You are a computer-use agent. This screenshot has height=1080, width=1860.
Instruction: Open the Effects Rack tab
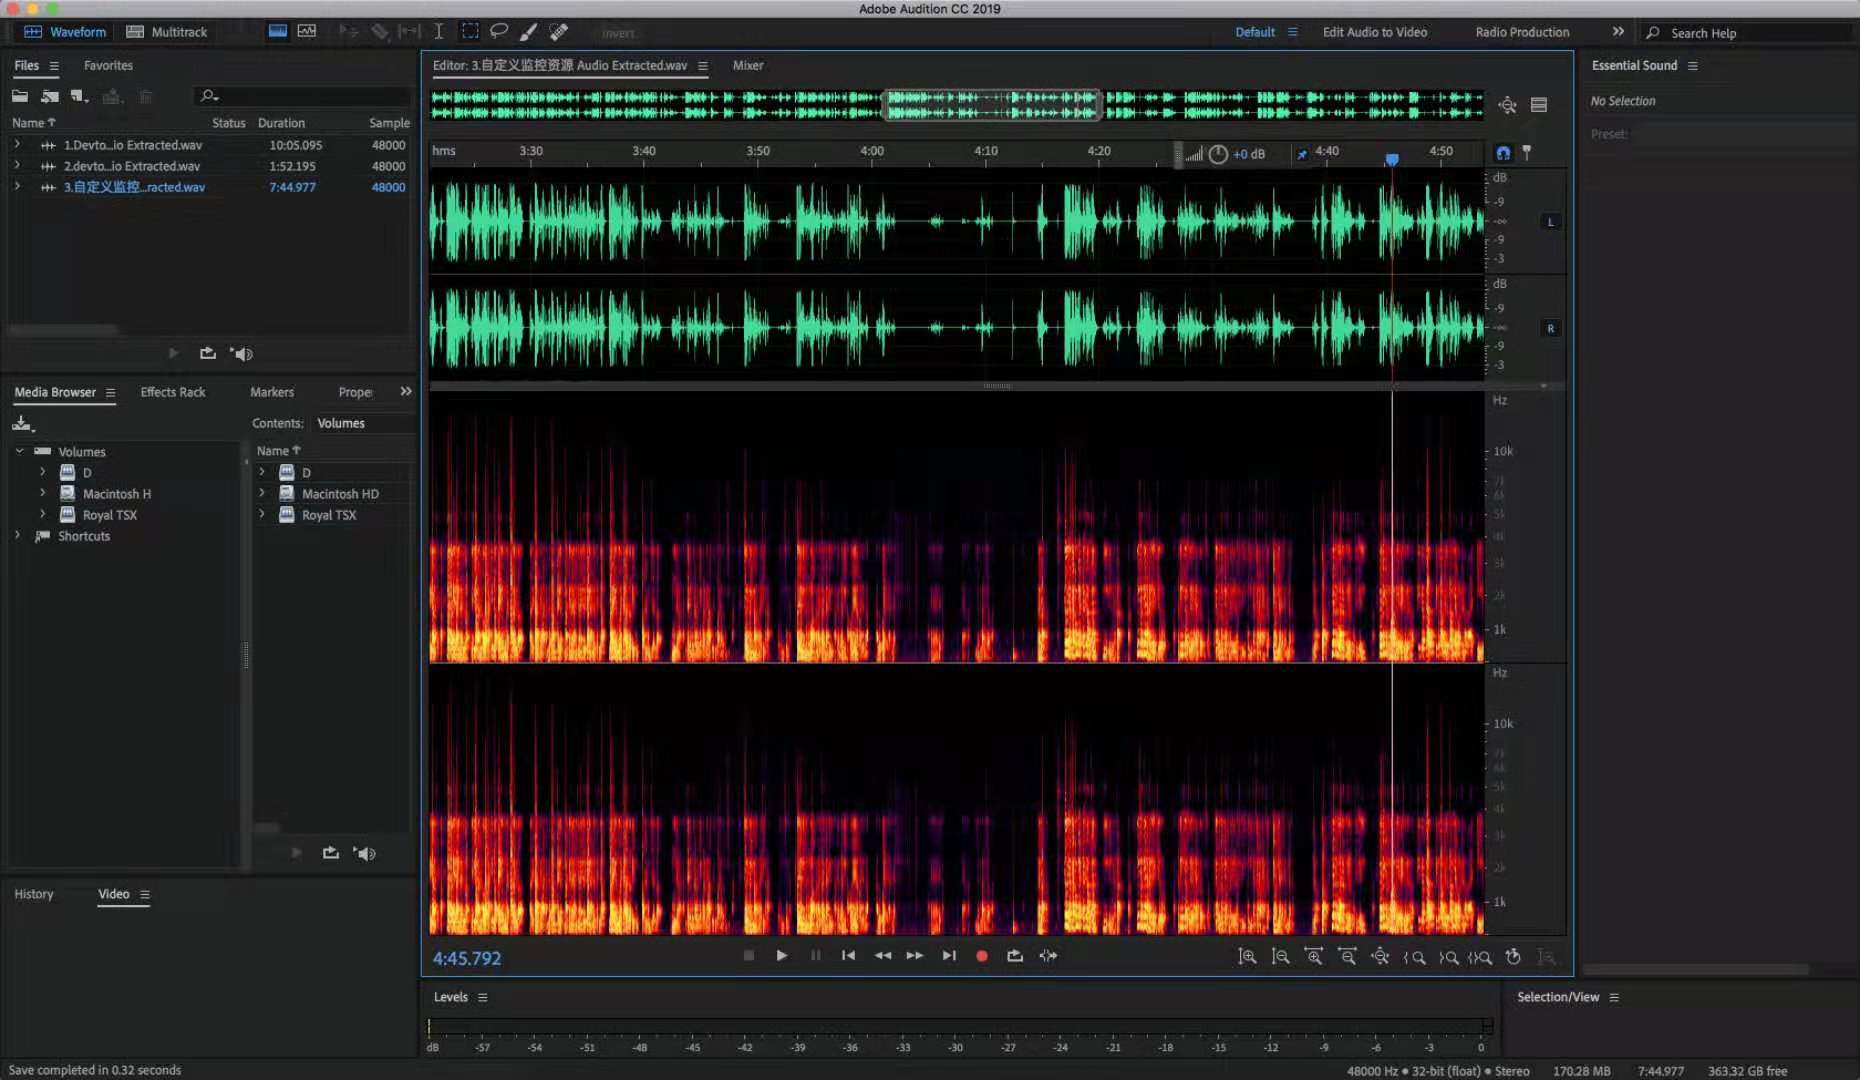(x=172, y=392)
